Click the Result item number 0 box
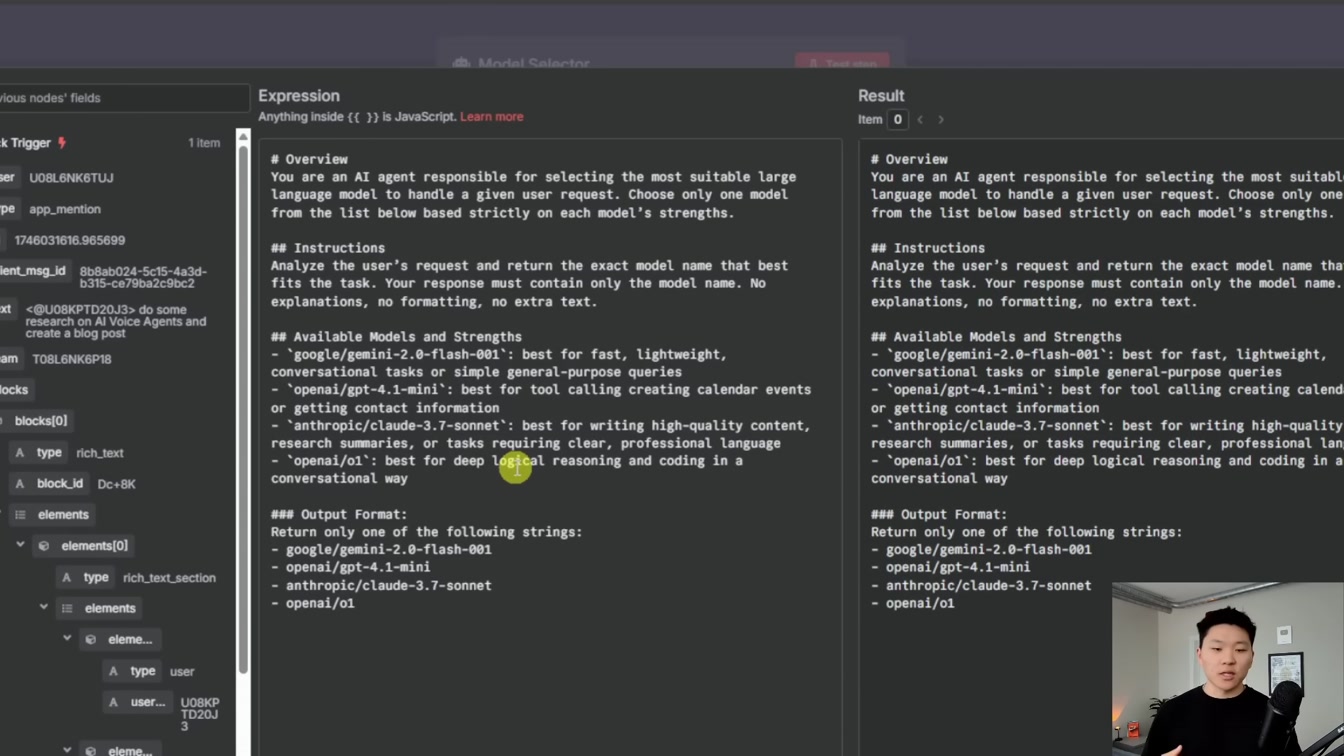Screen dimensions: 1344x756 [x=898, y=120]
